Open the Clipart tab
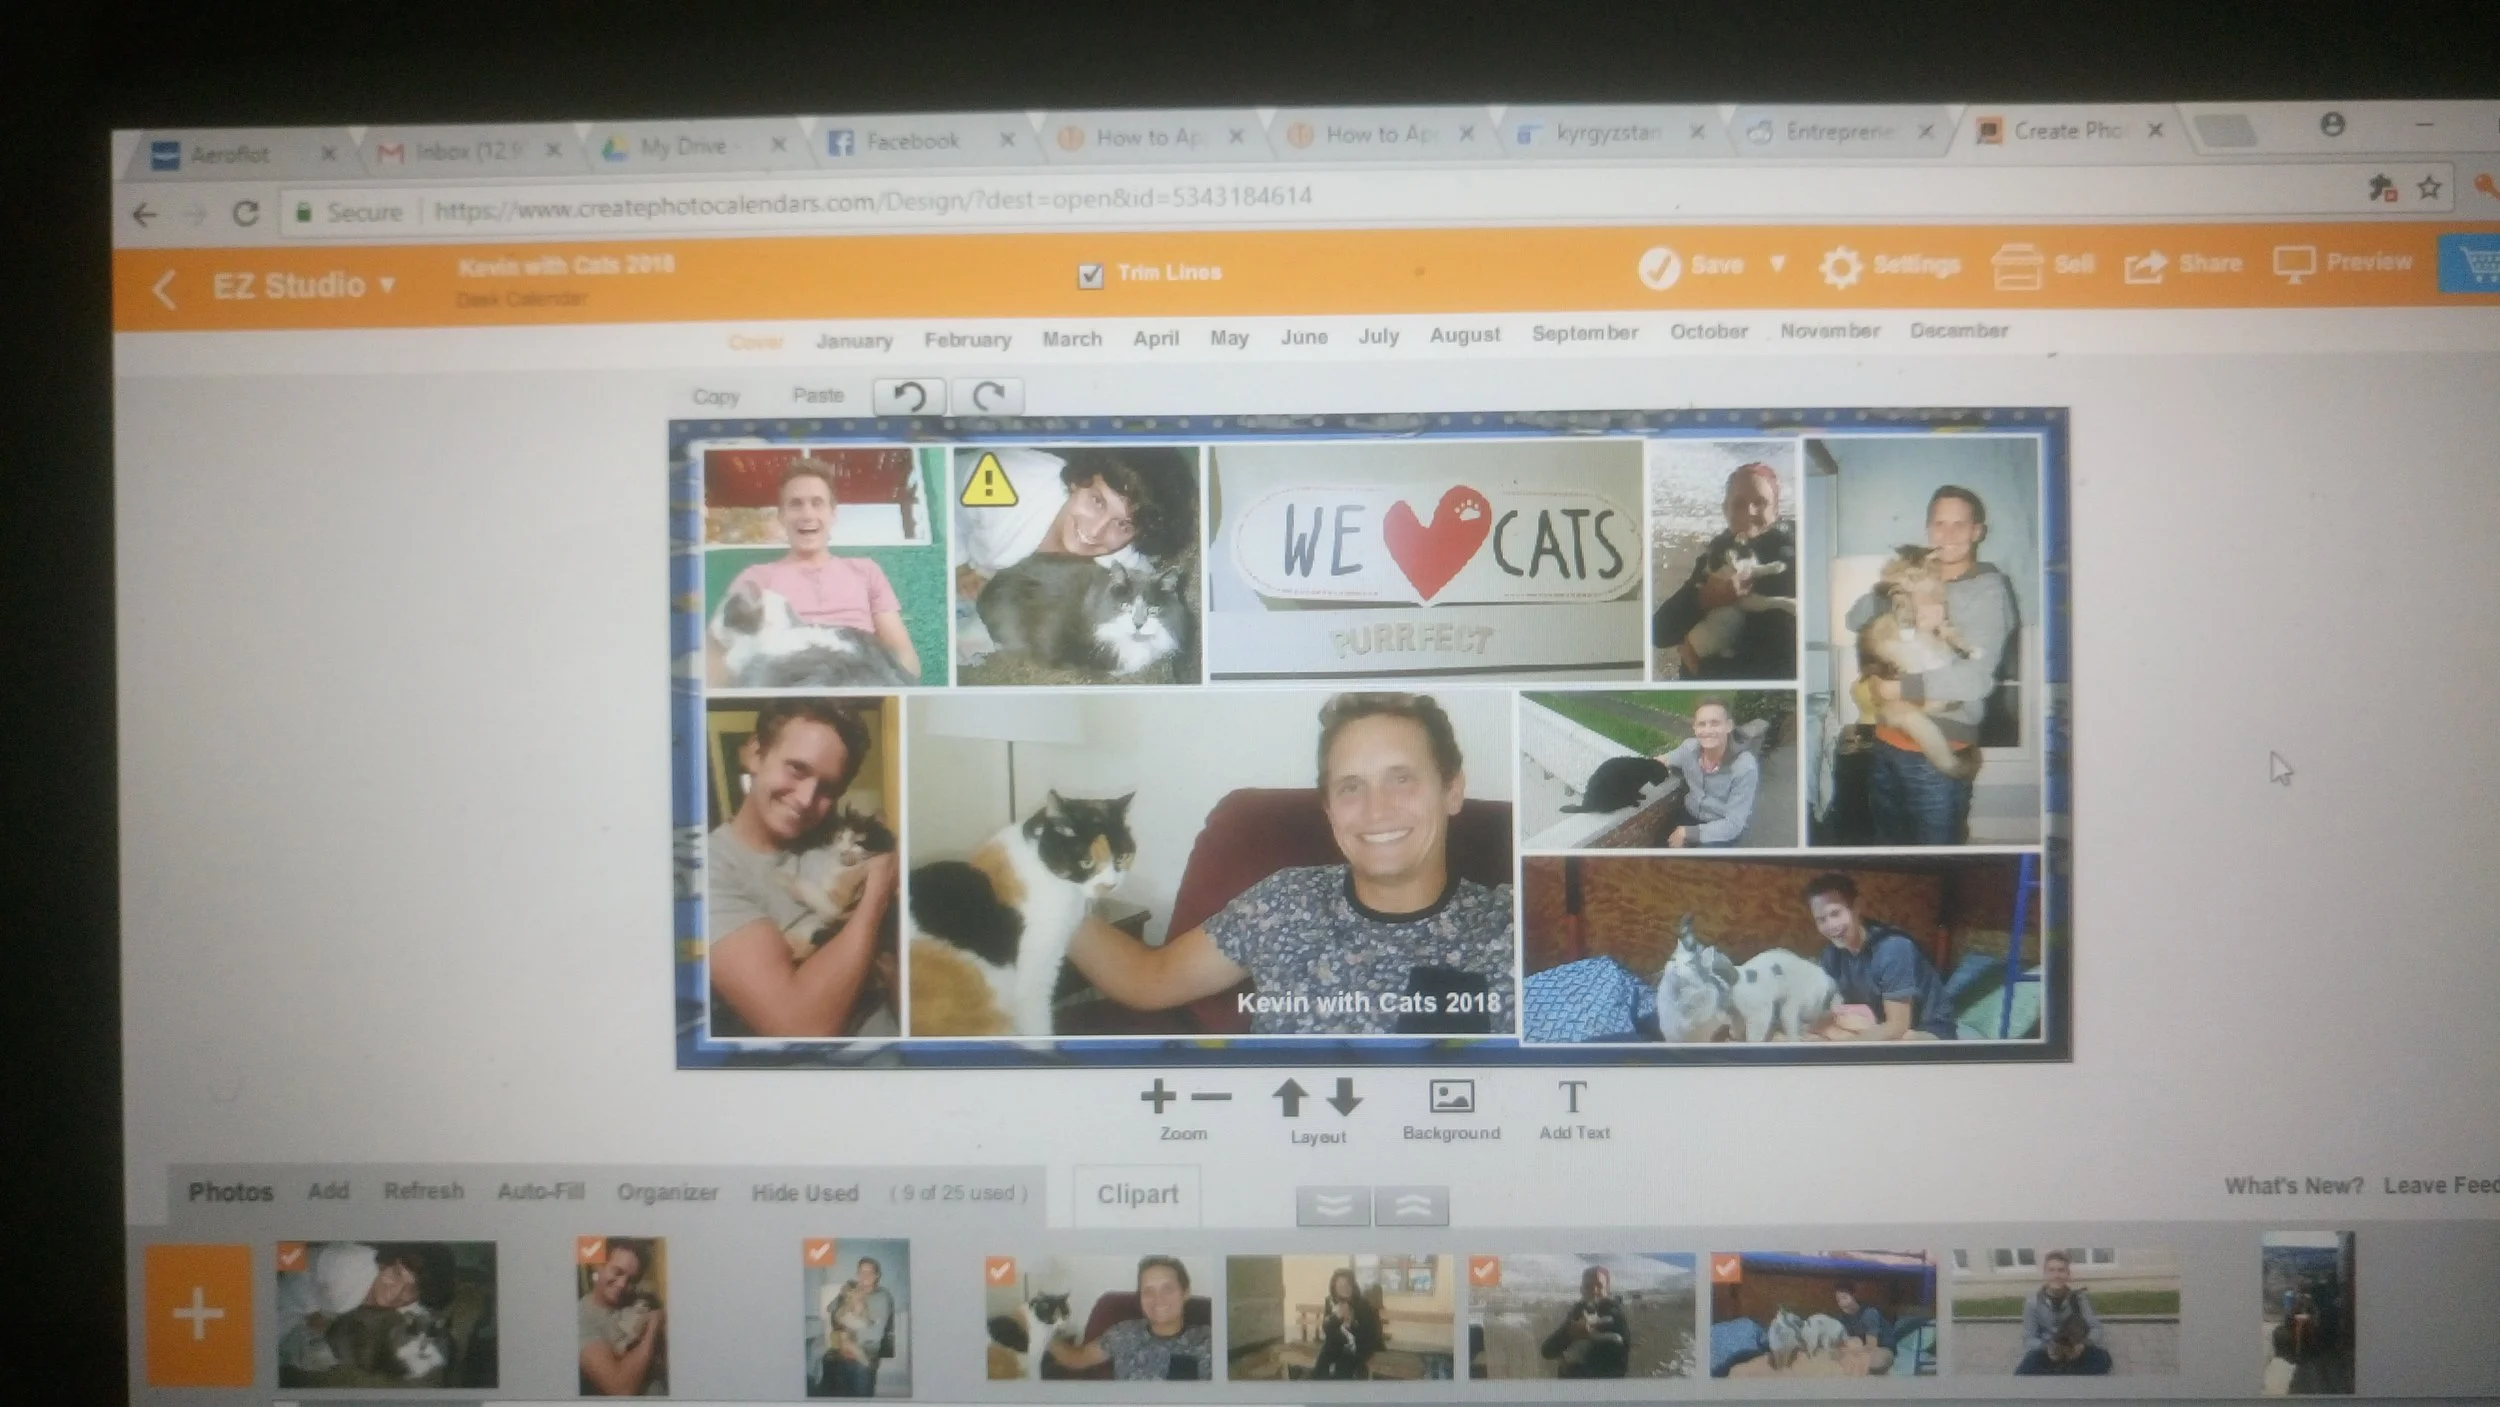The image size is (2500, 1407). tap(1137, 1194)
